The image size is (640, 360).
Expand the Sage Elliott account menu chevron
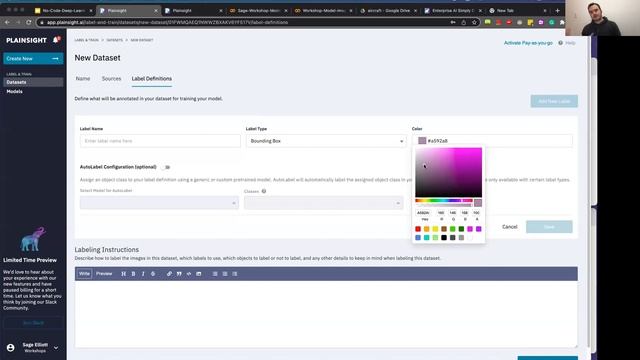(56, 348)
